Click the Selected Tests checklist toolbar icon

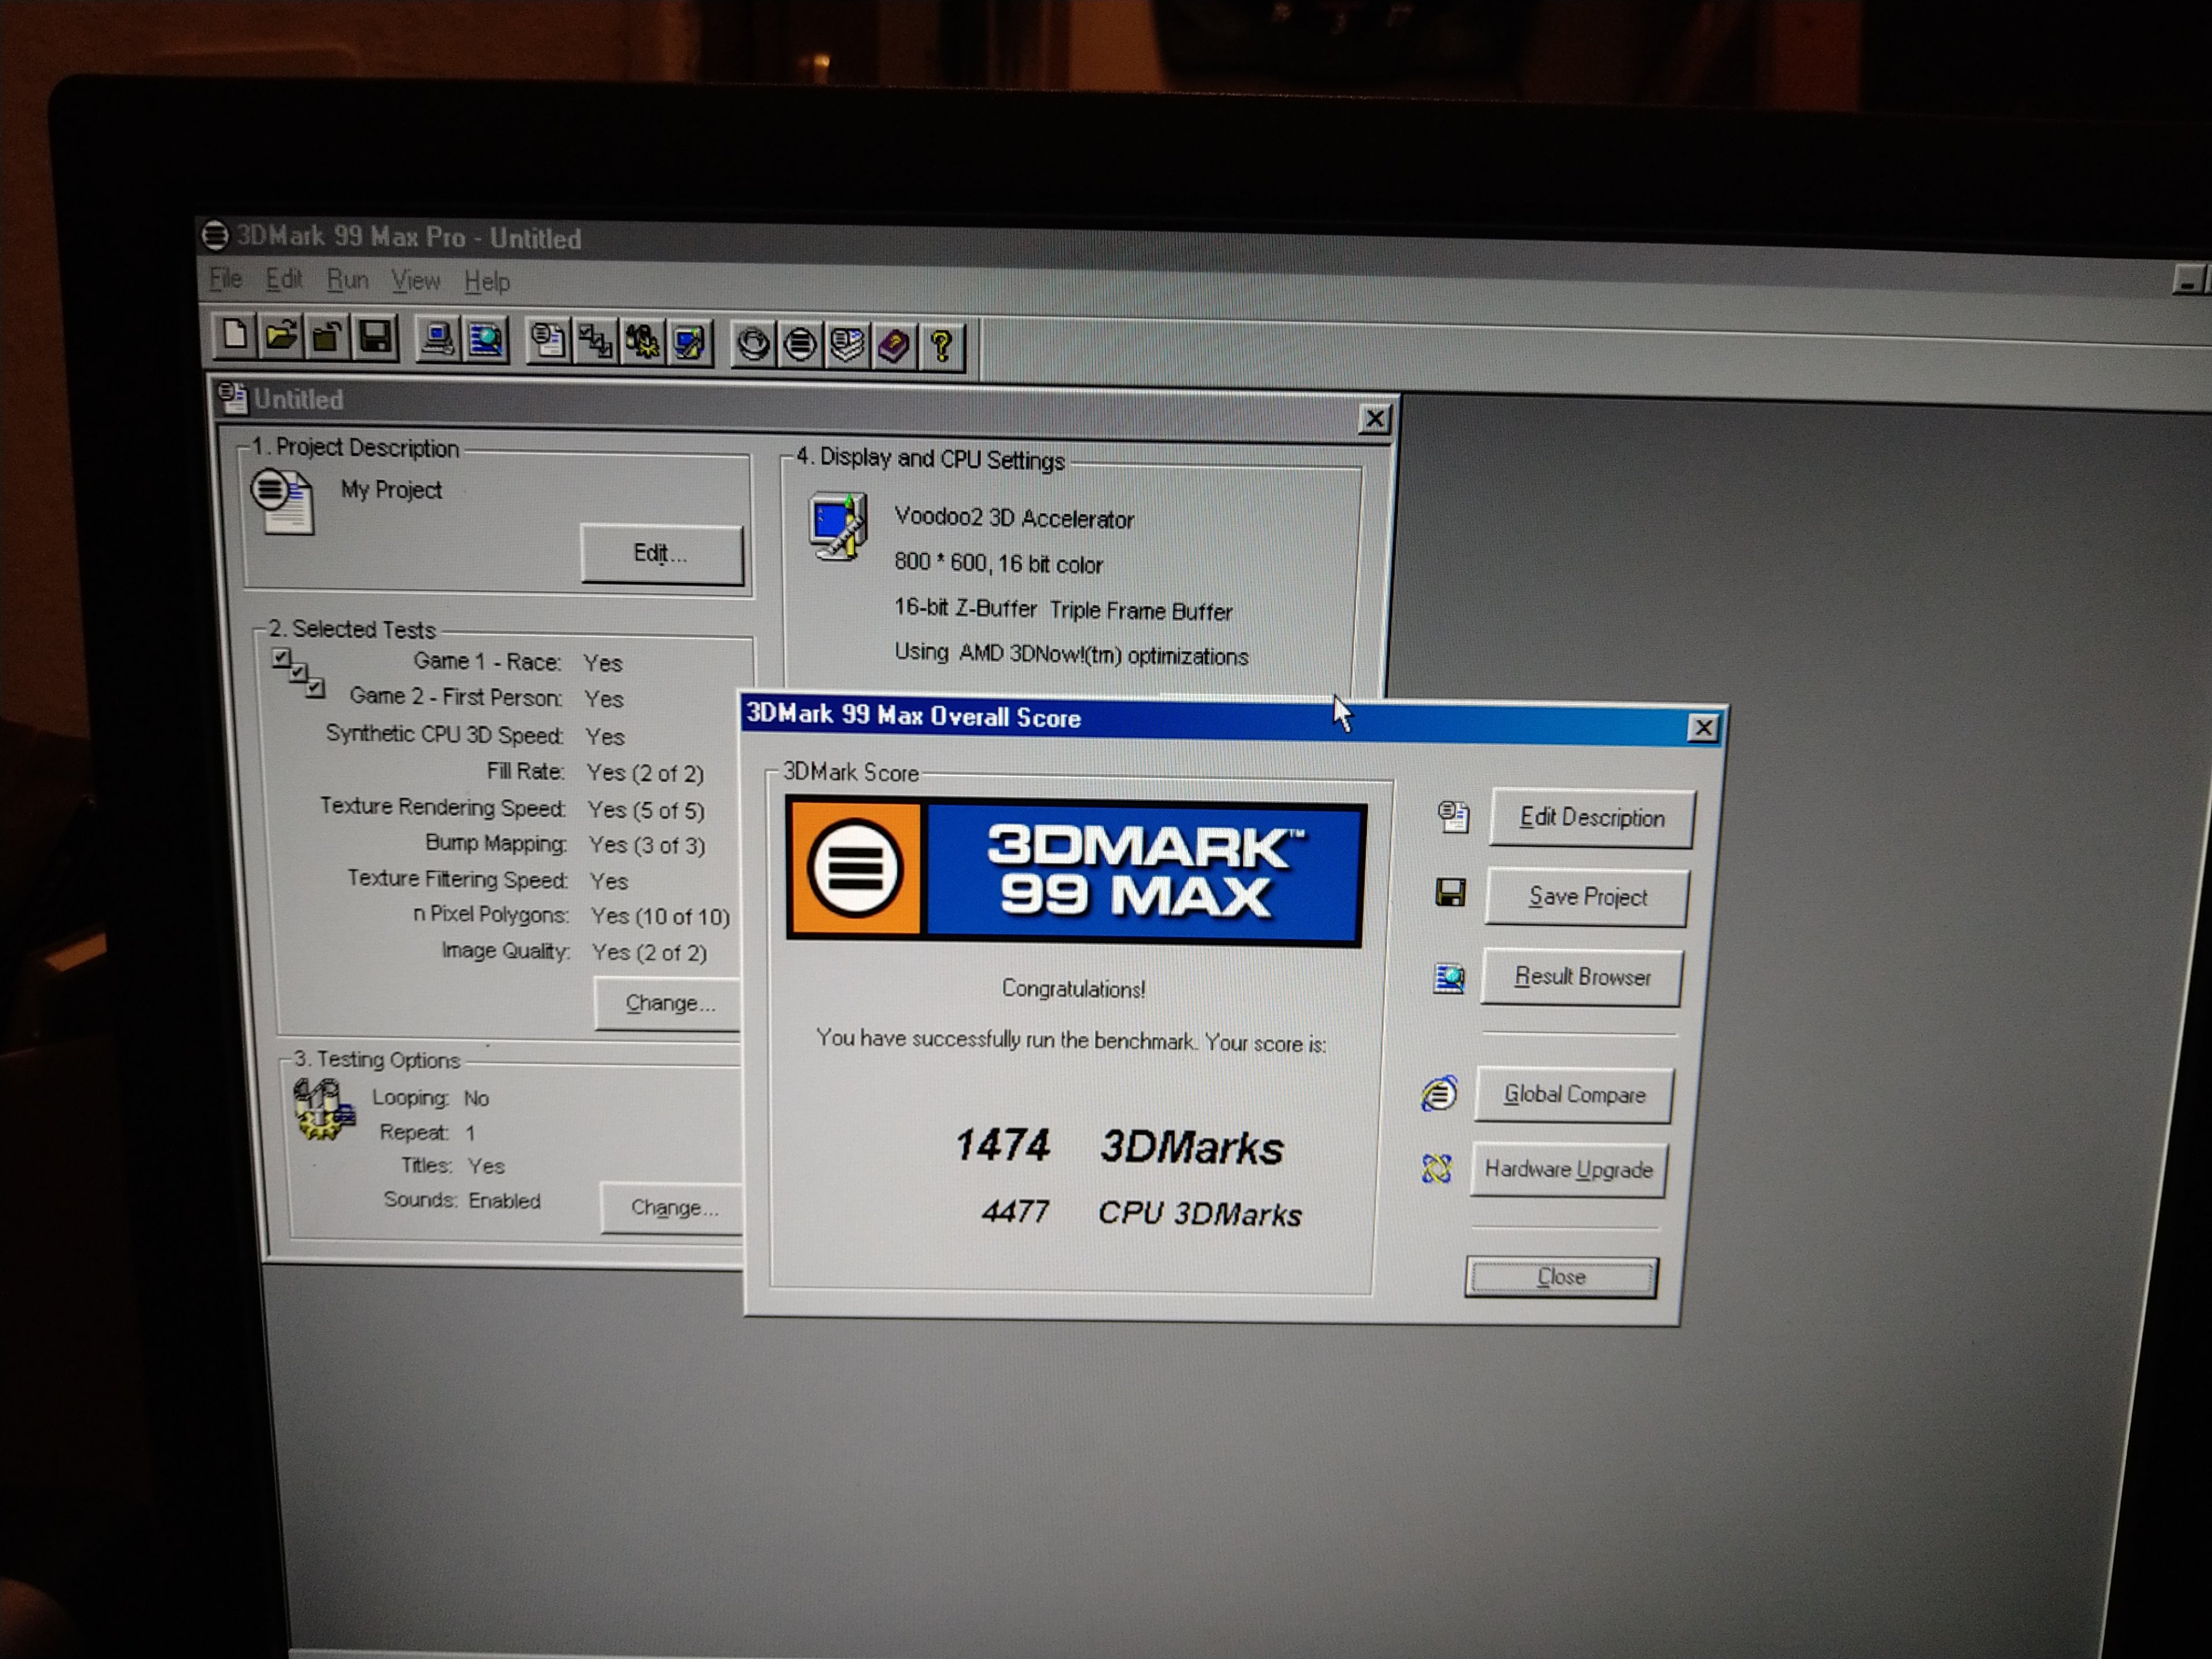[596, 342]
